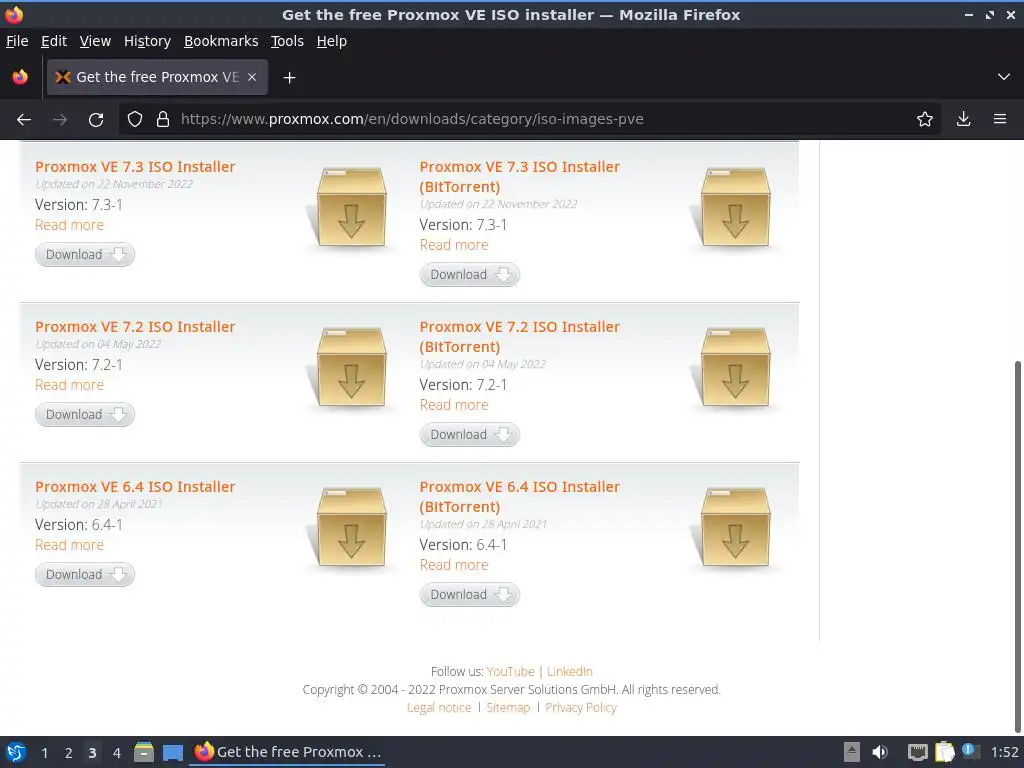
Task: Select the Get the free Proxmox VE tab
Action: pos(157,77)
